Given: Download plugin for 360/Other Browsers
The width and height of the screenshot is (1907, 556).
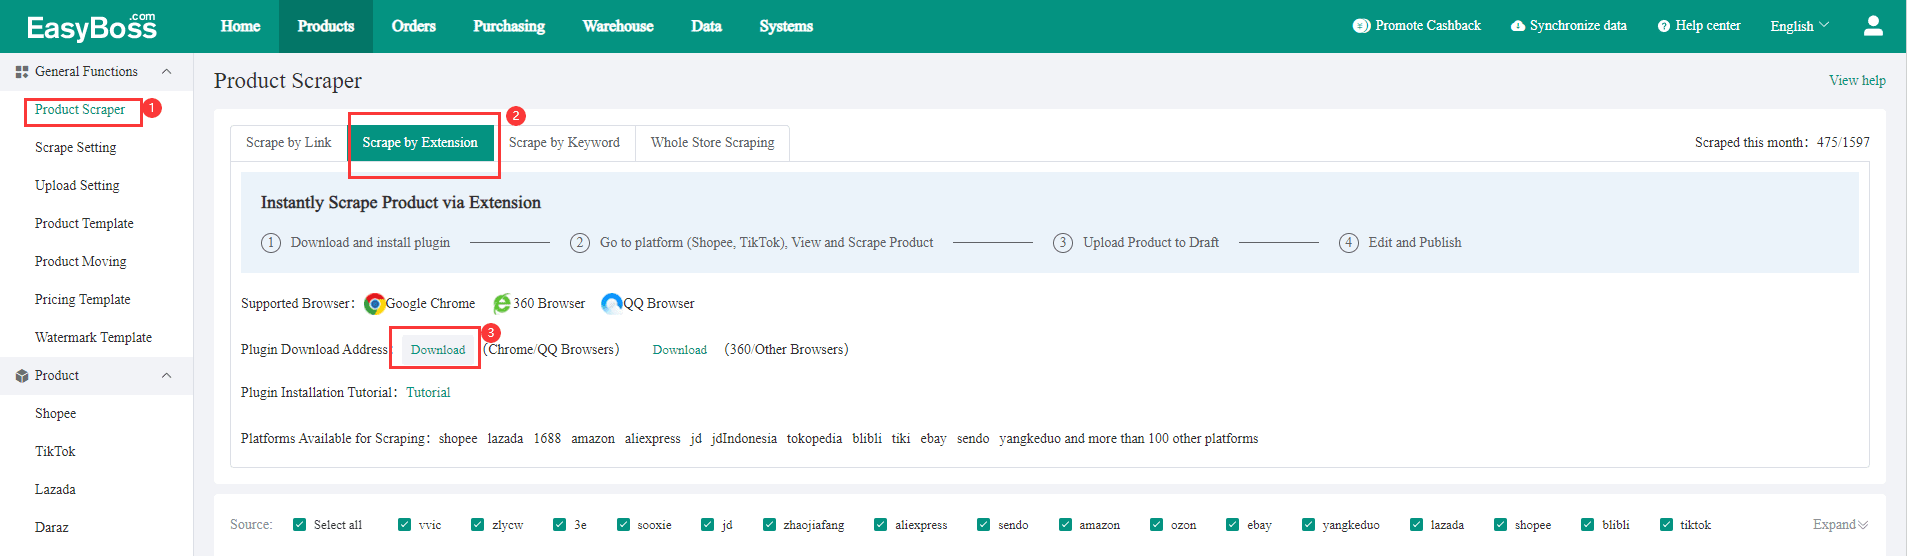Looking at the screenshot, I should pos(680,350).
